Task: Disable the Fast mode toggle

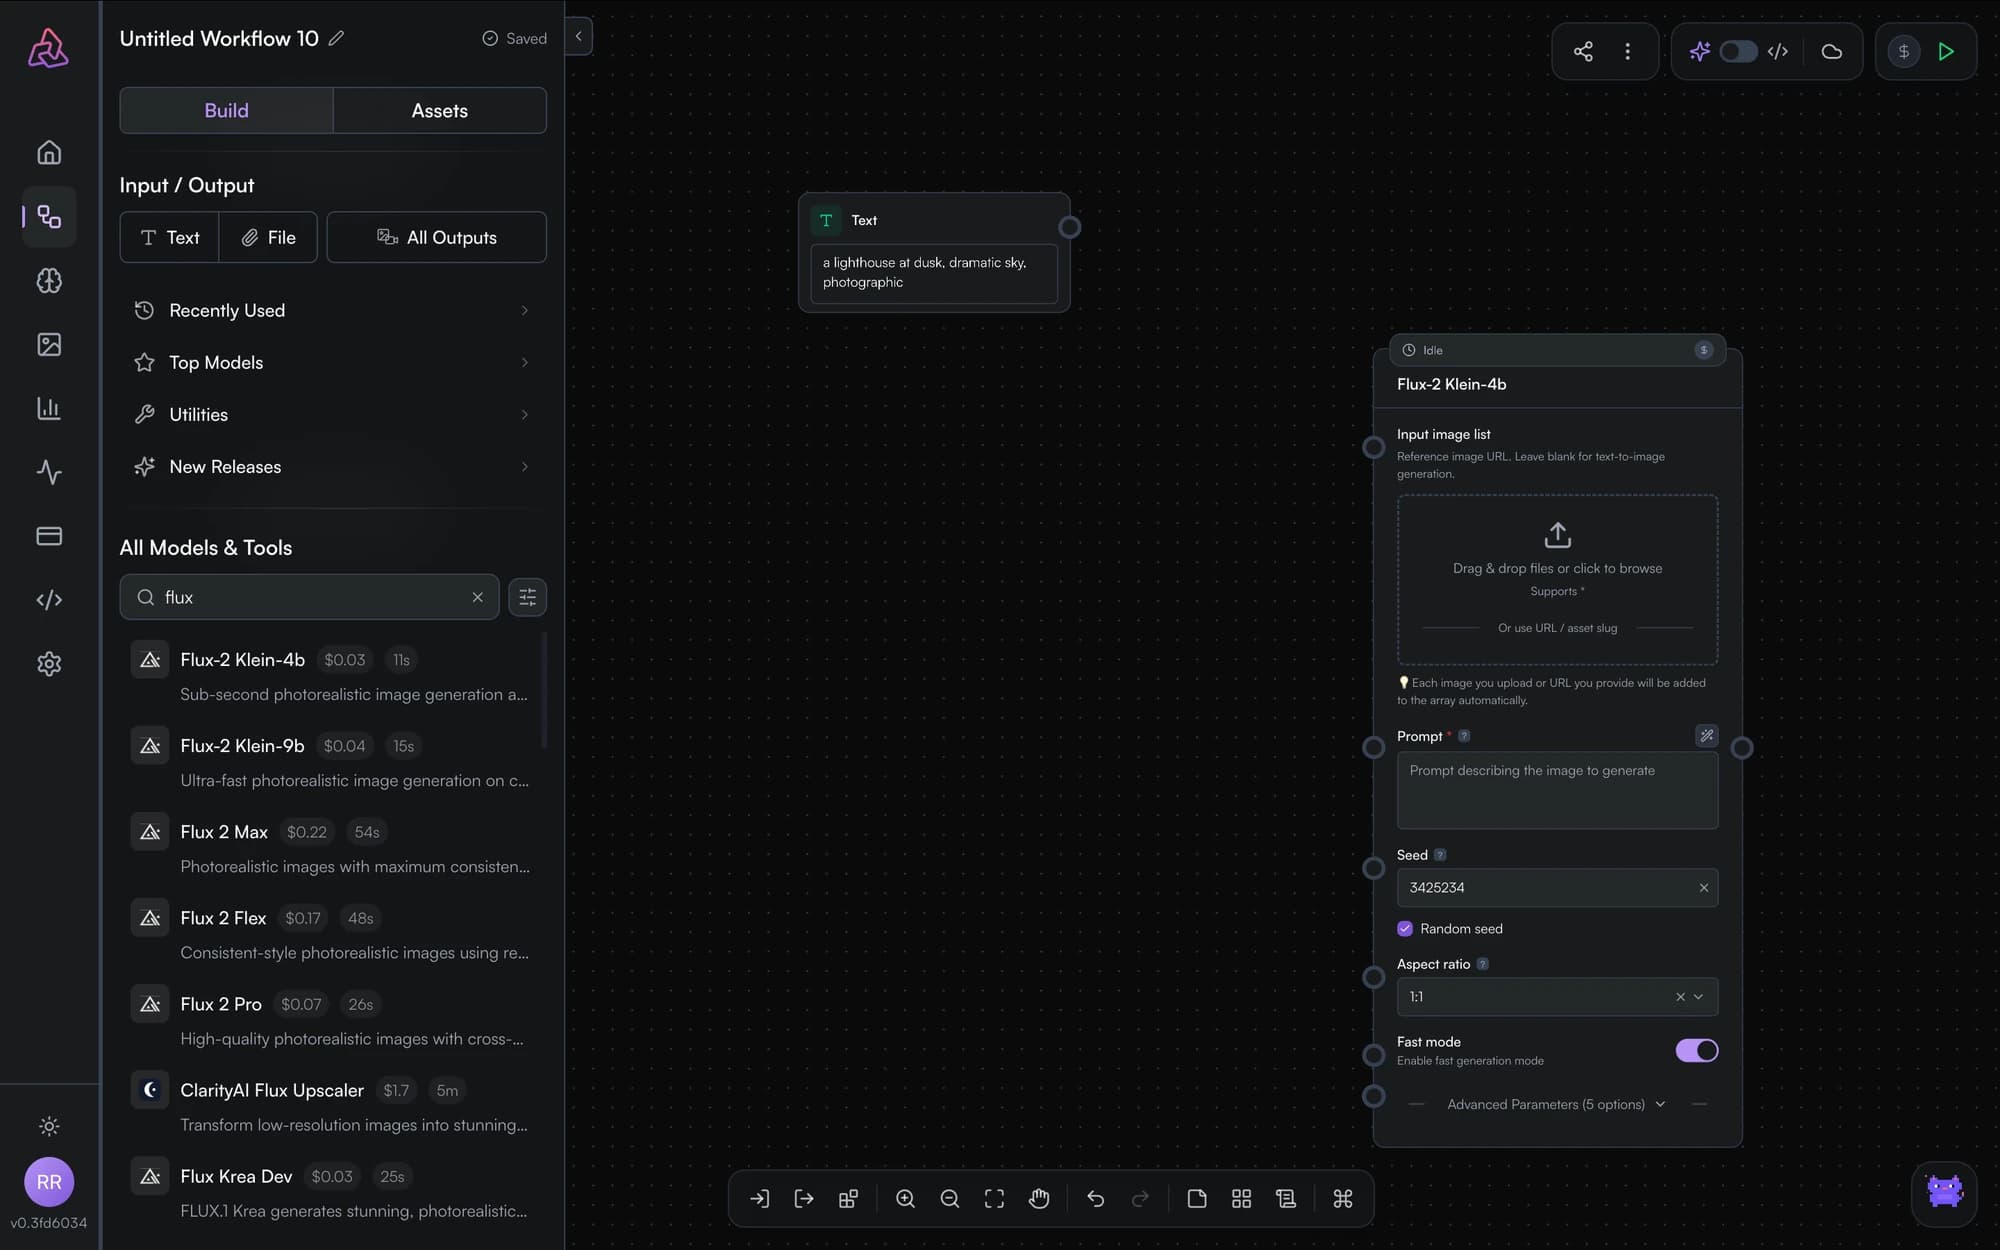Action: 1697,1050
